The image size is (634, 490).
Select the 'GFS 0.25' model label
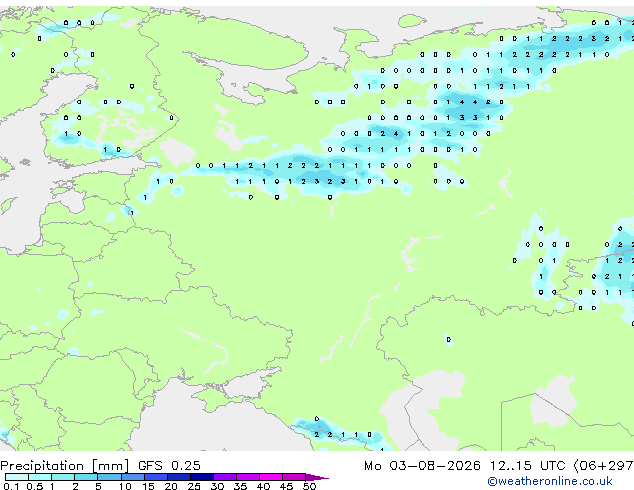coord(169,466)
